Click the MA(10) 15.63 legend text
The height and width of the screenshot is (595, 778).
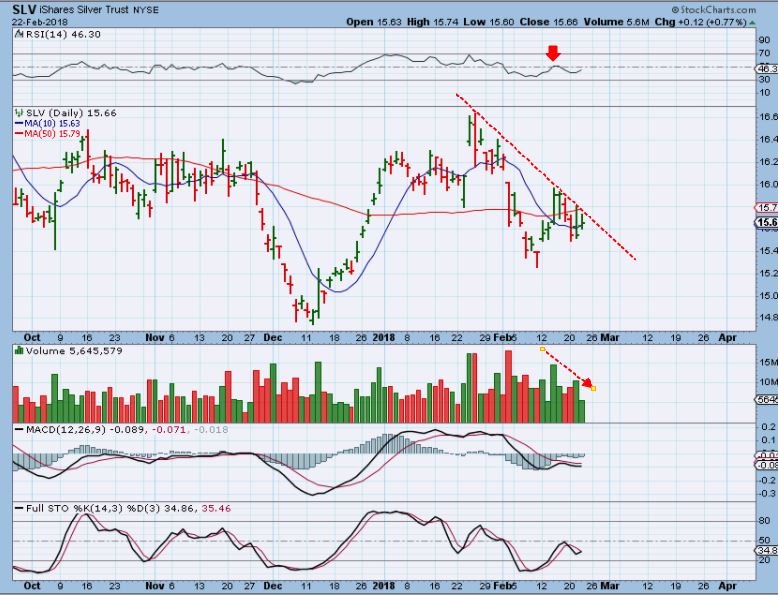point(52,124)
